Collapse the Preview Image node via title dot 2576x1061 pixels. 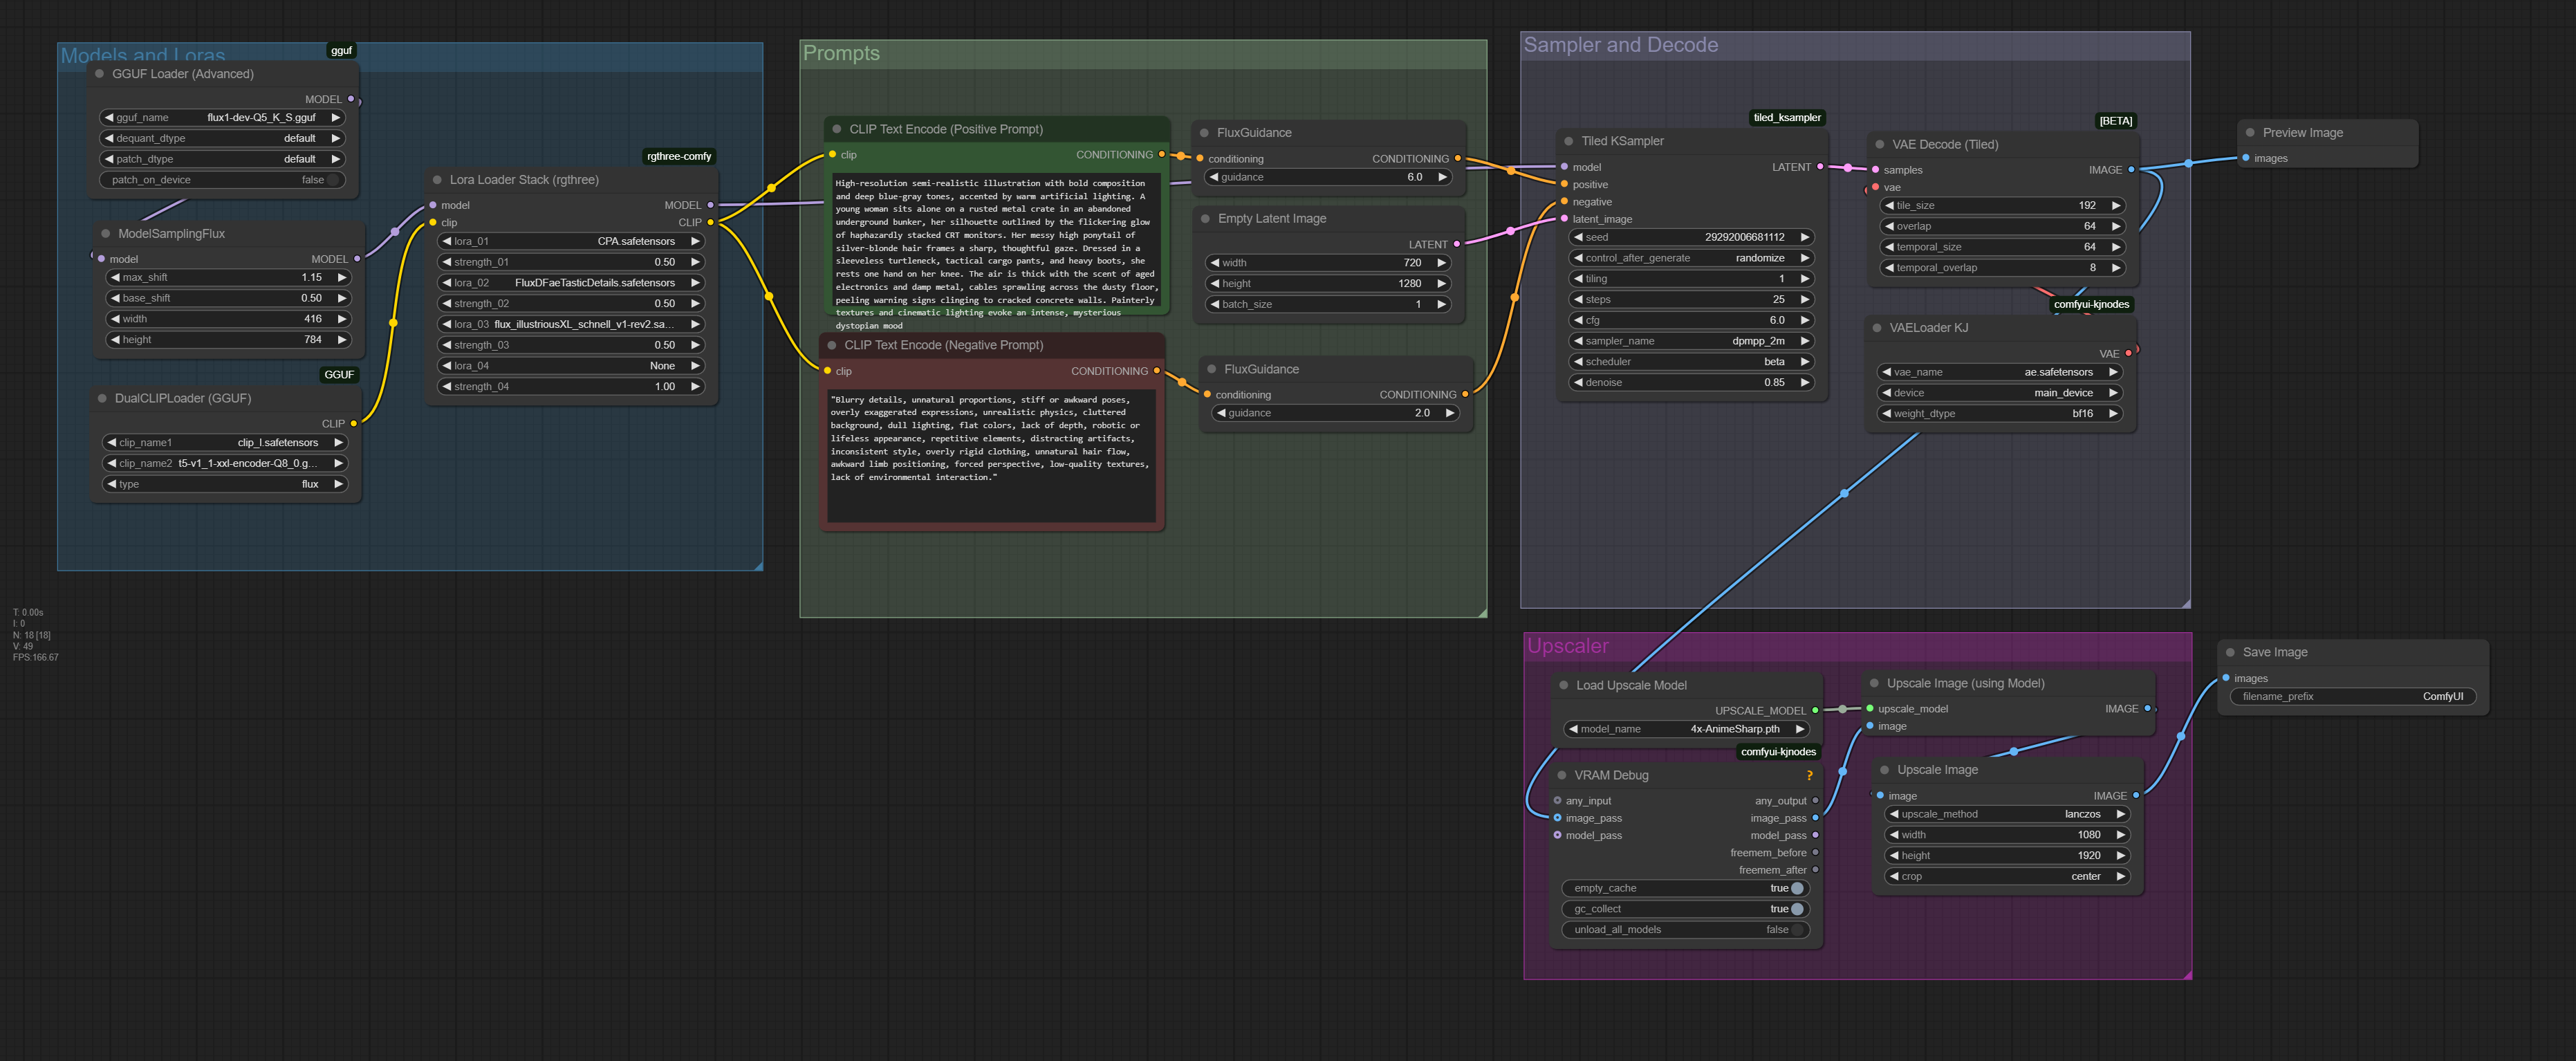[2250, 133]
